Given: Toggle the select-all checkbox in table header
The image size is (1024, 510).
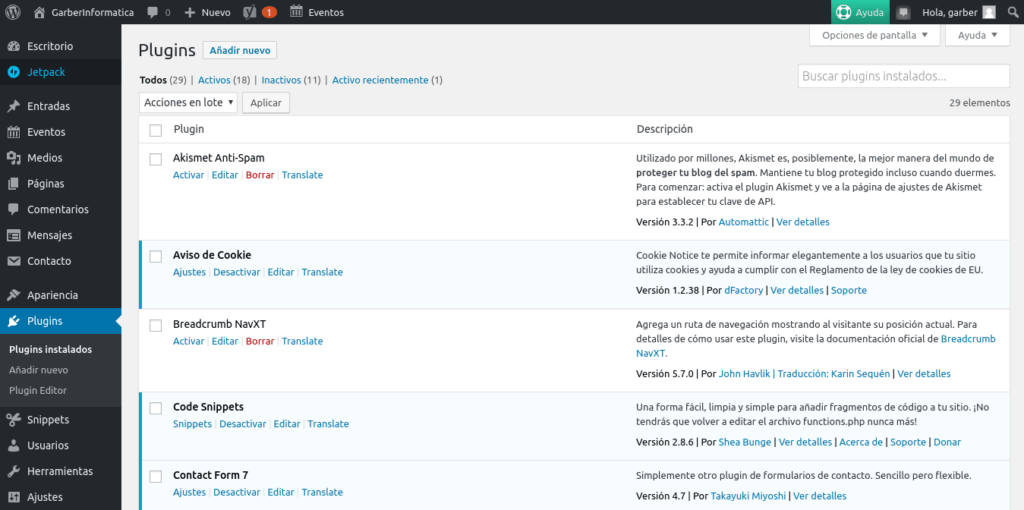Looking at the screenshot, I should pyautogui.click(x=155, y=130).
